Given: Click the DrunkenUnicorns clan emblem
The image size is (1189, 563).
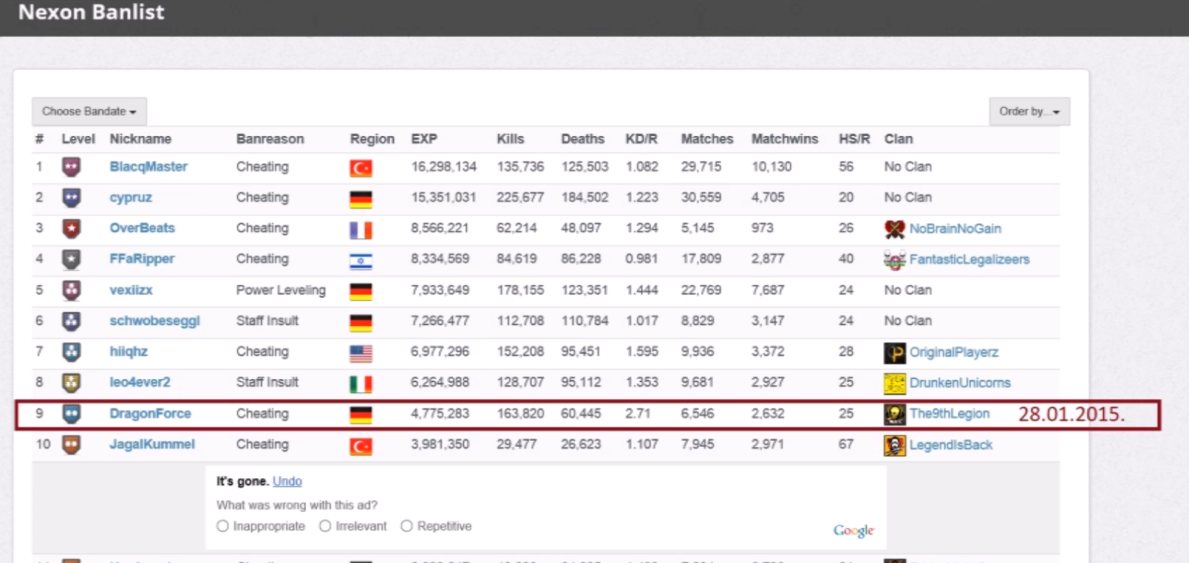Looking at the screenshot, I should coord(895,383).
